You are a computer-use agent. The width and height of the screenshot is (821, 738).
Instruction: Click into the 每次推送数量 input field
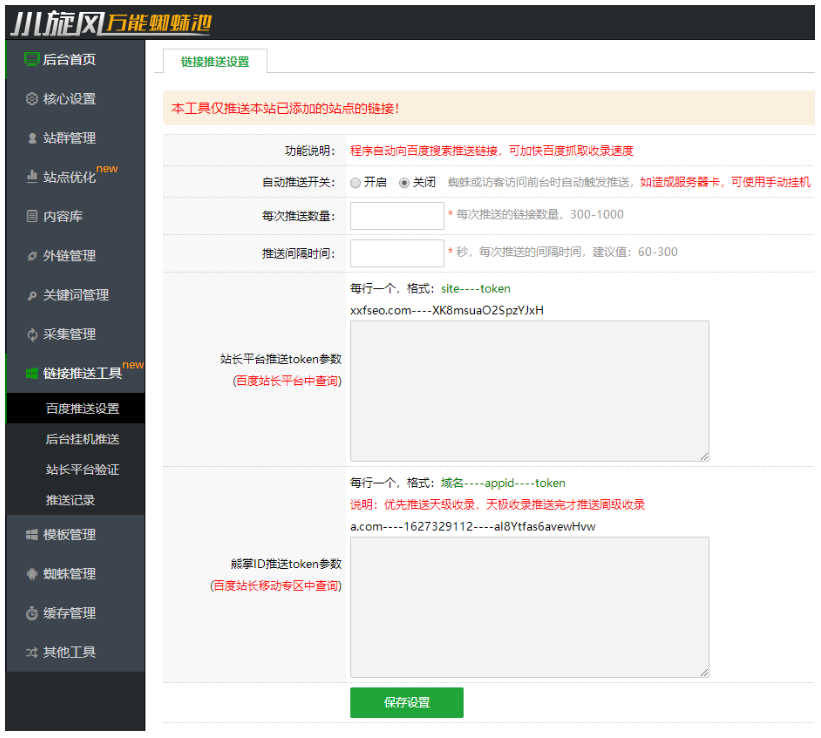pyautogui.click(x=396, y=216)
